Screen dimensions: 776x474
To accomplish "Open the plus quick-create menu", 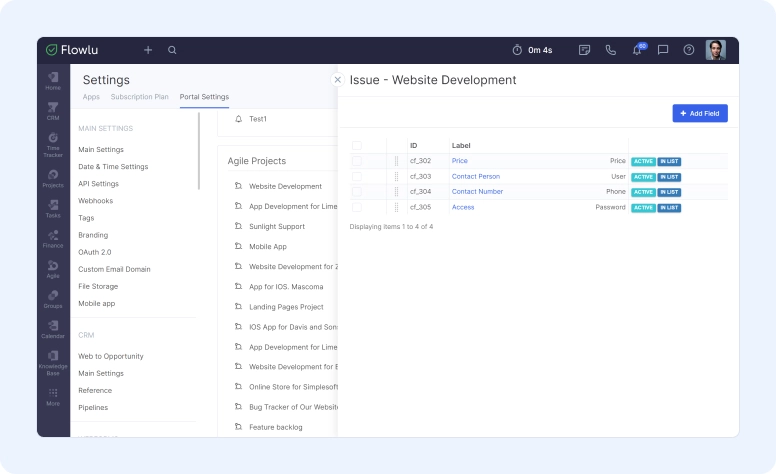I will pyautogui.click(x=148, y=50).
